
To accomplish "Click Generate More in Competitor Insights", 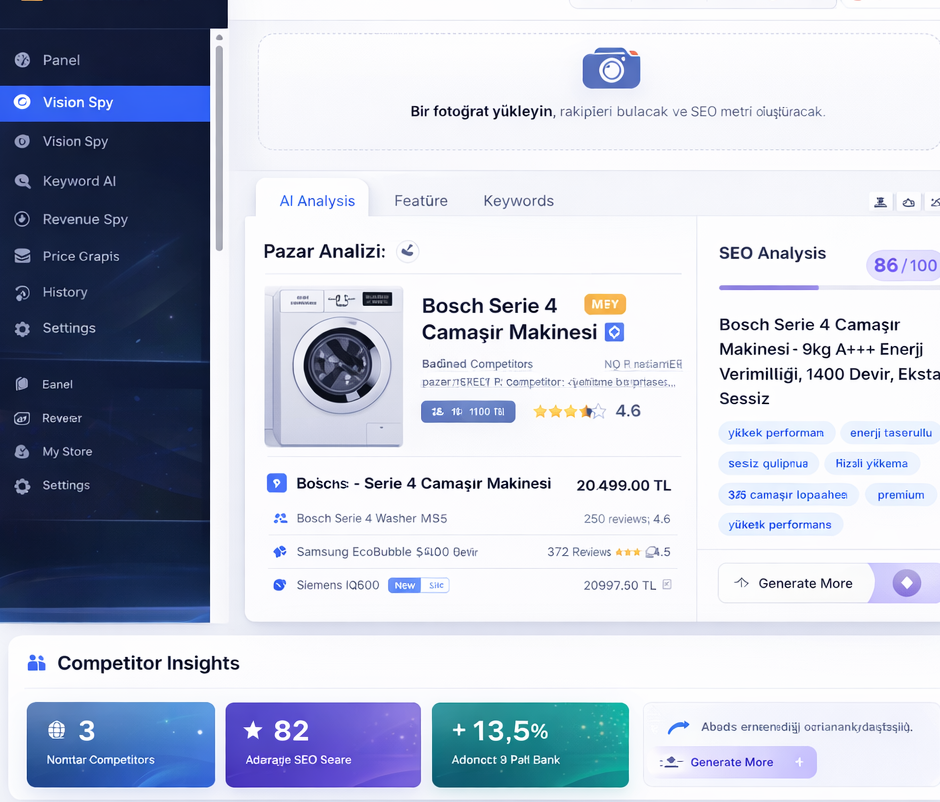I will click(x=735, y=762).
